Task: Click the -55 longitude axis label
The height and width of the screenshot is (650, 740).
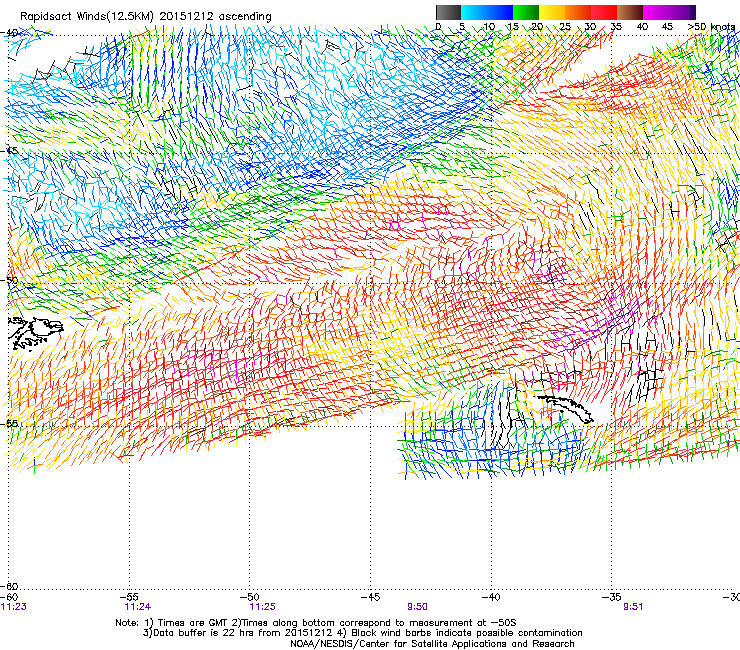Action: [x=130, y=597]
